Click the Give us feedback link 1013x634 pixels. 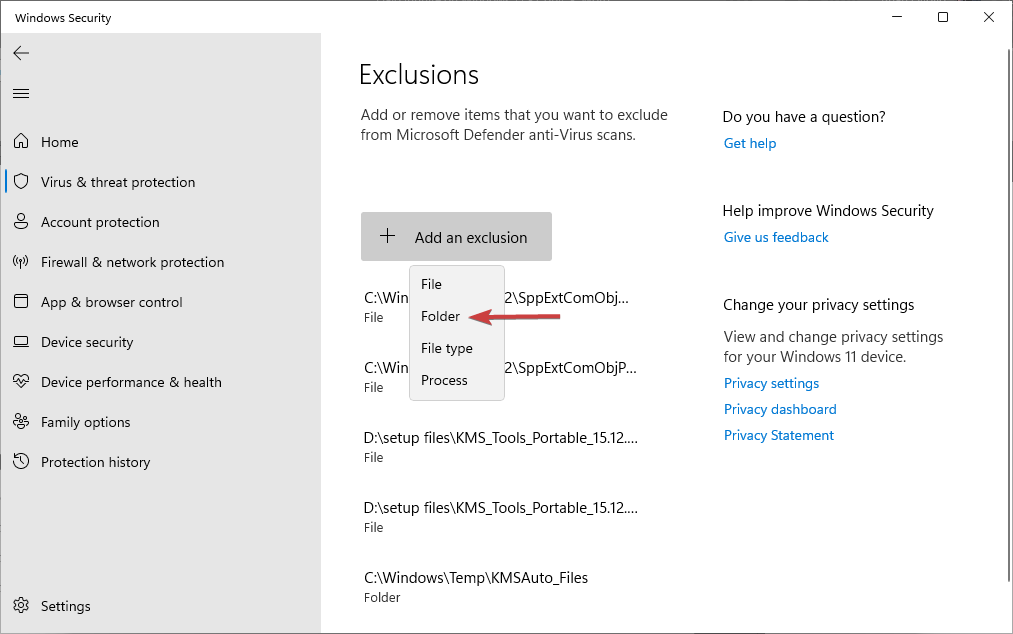(776, 237)
